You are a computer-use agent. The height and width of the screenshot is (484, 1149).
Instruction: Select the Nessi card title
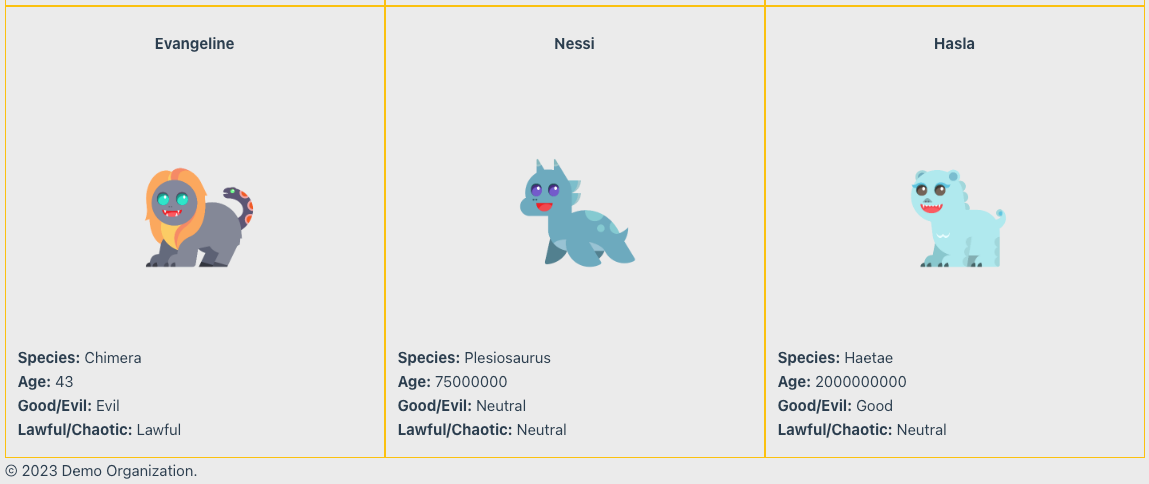point(574,44)
